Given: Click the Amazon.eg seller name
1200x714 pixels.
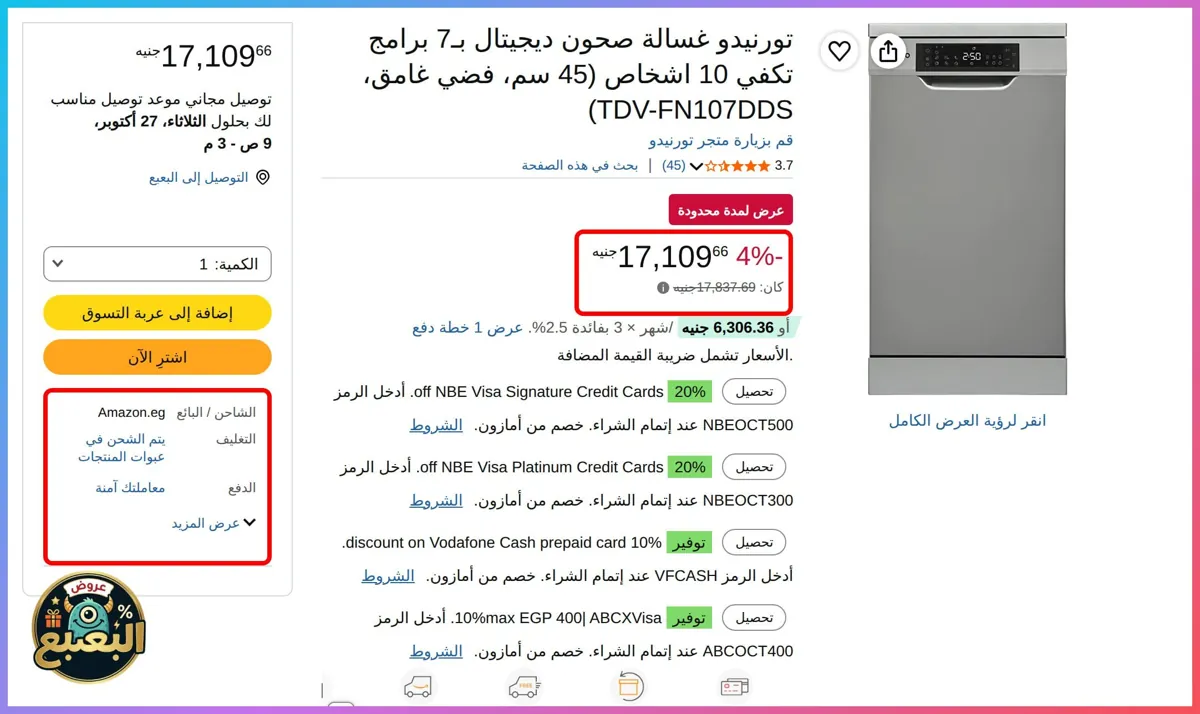Looking at the screenshot, I should coord(132,412).
